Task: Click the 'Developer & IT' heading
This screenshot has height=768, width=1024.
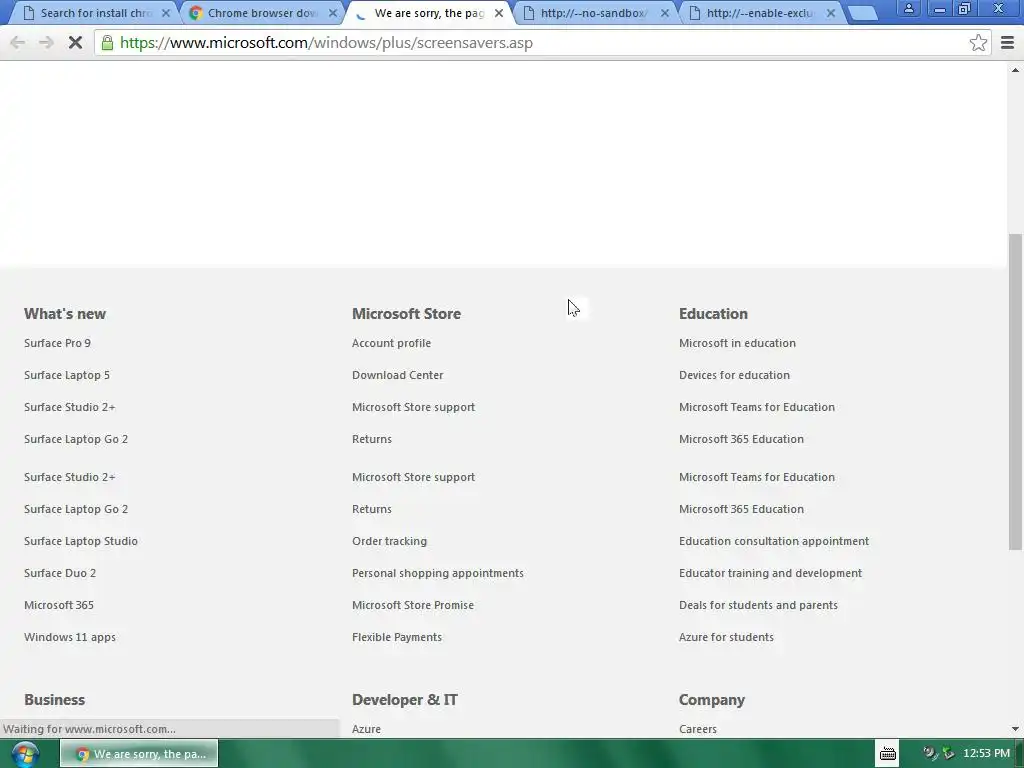Action: (405, 699)
